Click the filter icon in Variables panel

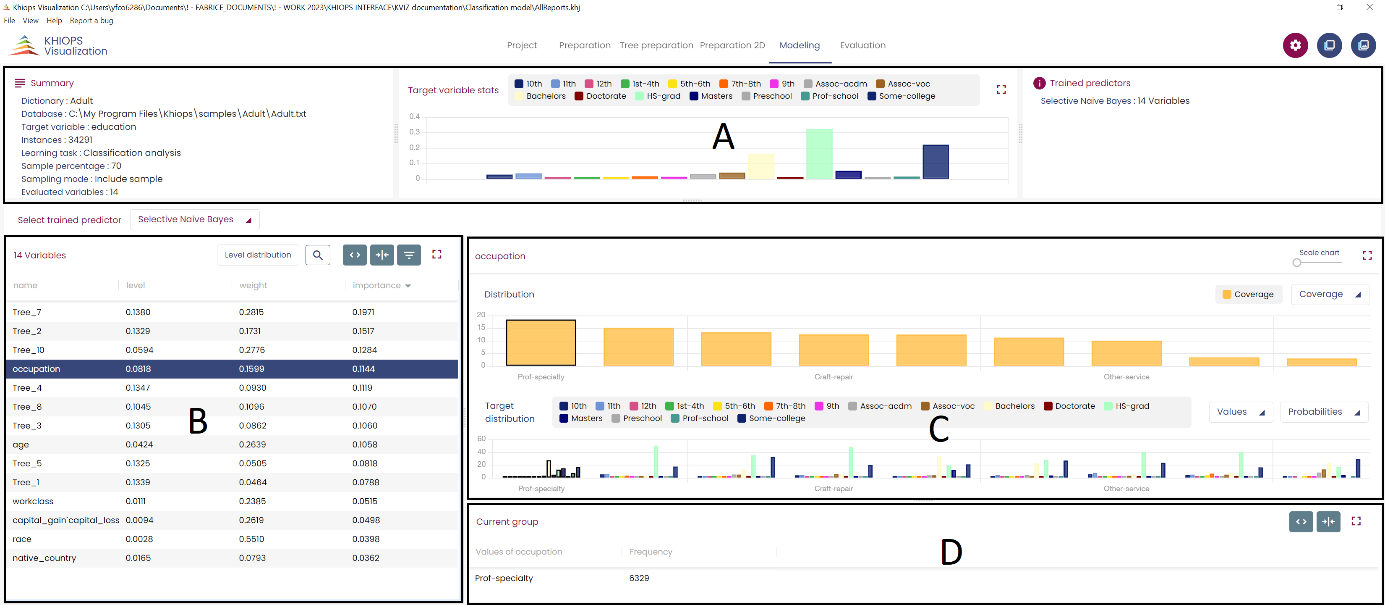[409, 255]
